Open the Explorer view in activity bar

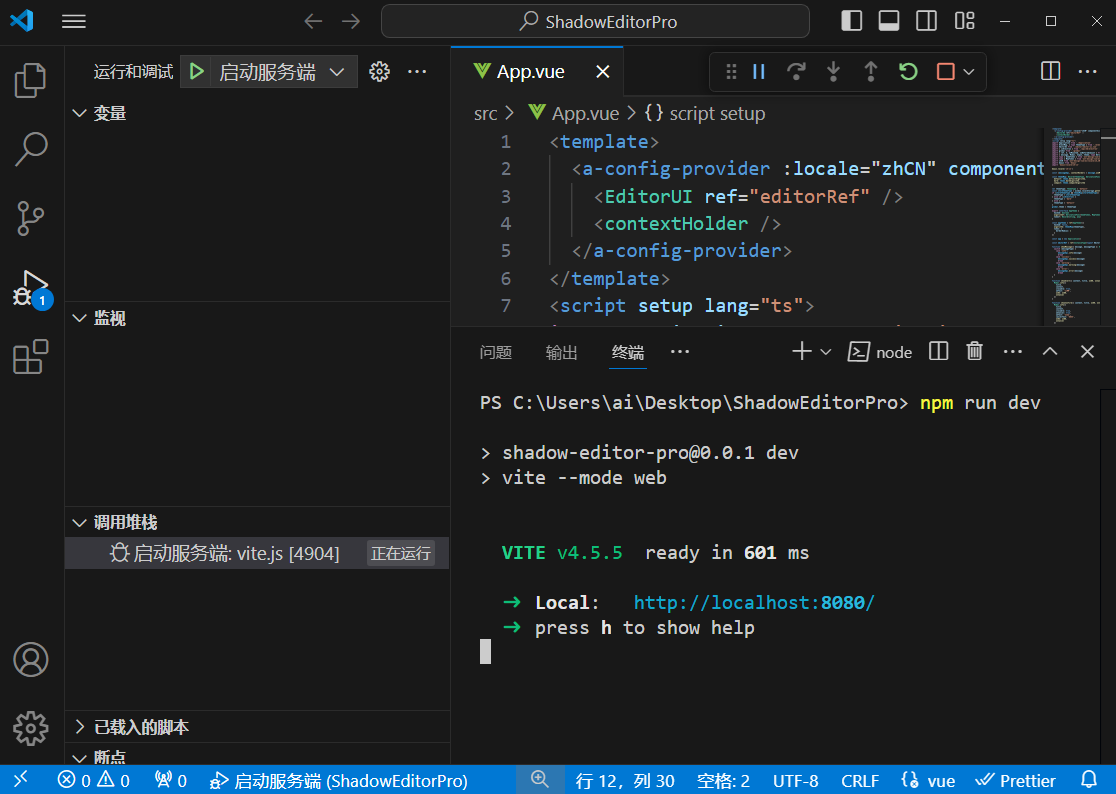pyautogui.click(x=31, y=81)
